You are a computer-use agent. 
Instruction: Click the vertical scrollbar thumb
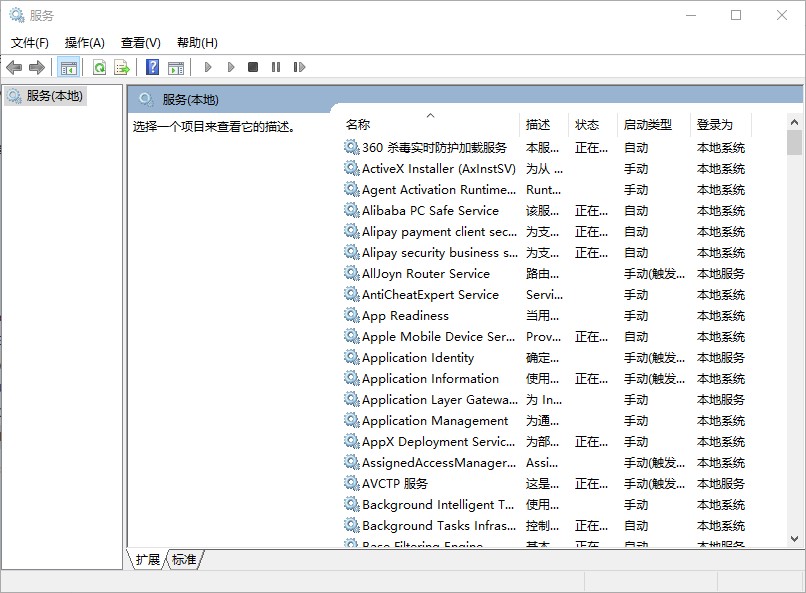tap(794, 142)
